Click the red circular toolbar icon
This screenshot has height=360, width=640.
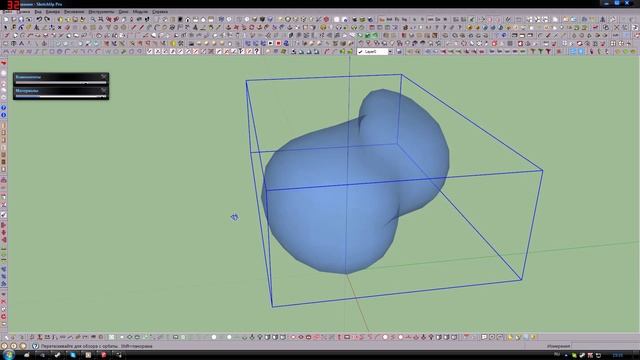(x=326, y=19)
